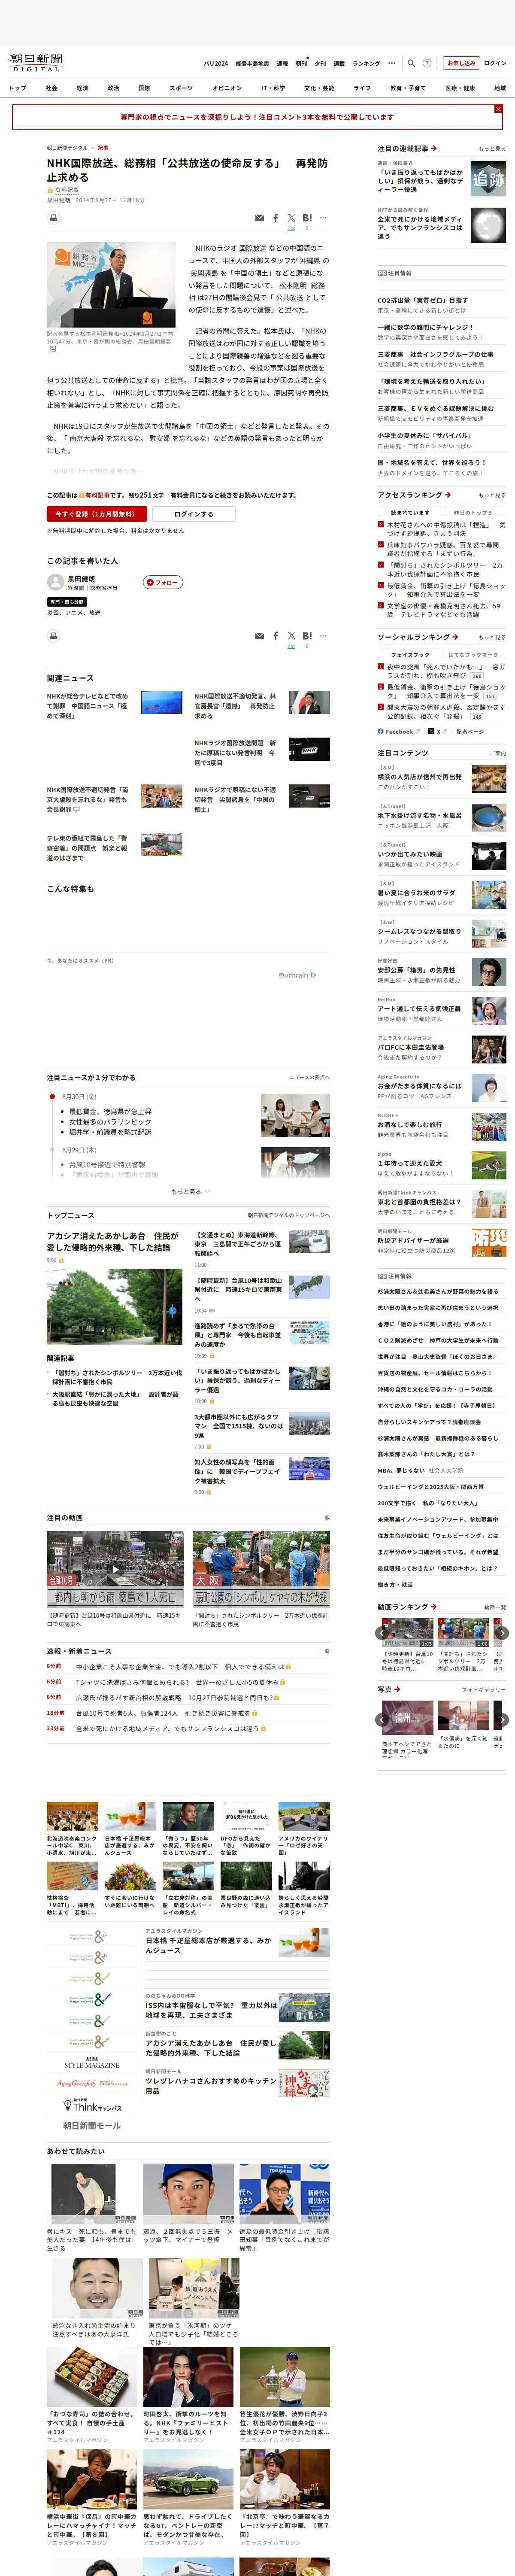Click ログインする button
The image size is (515, 2576).
193,514
